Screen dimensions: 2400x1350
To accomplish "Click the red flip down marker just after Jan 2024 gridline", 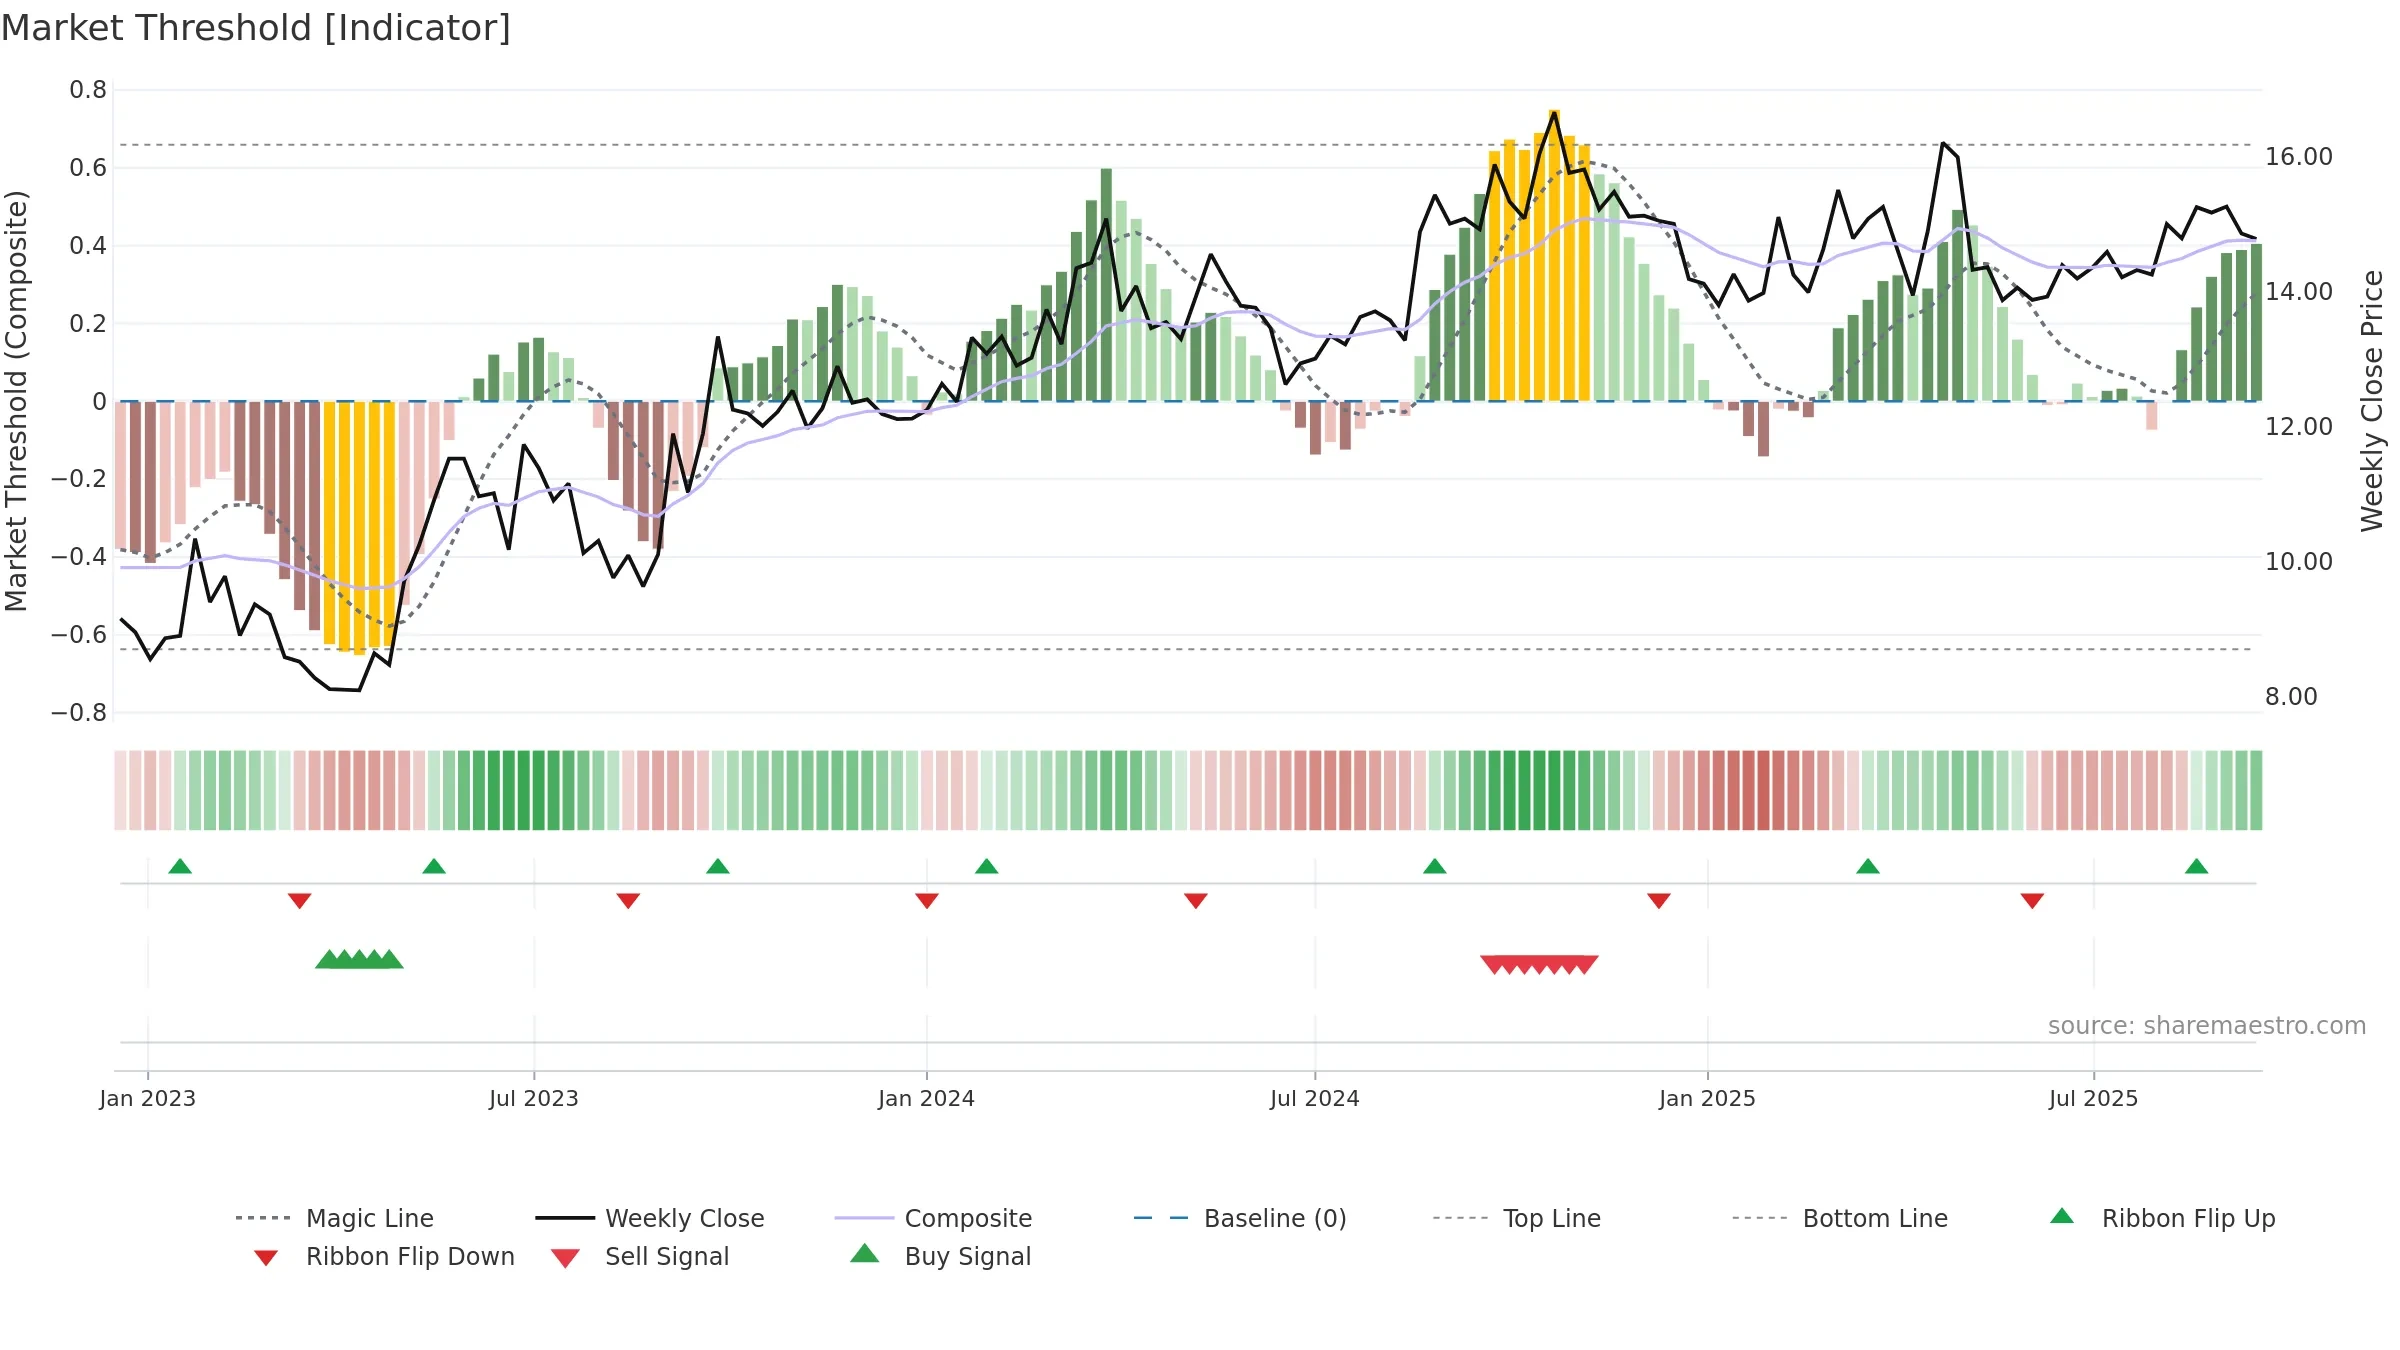I will coord(927,901).
